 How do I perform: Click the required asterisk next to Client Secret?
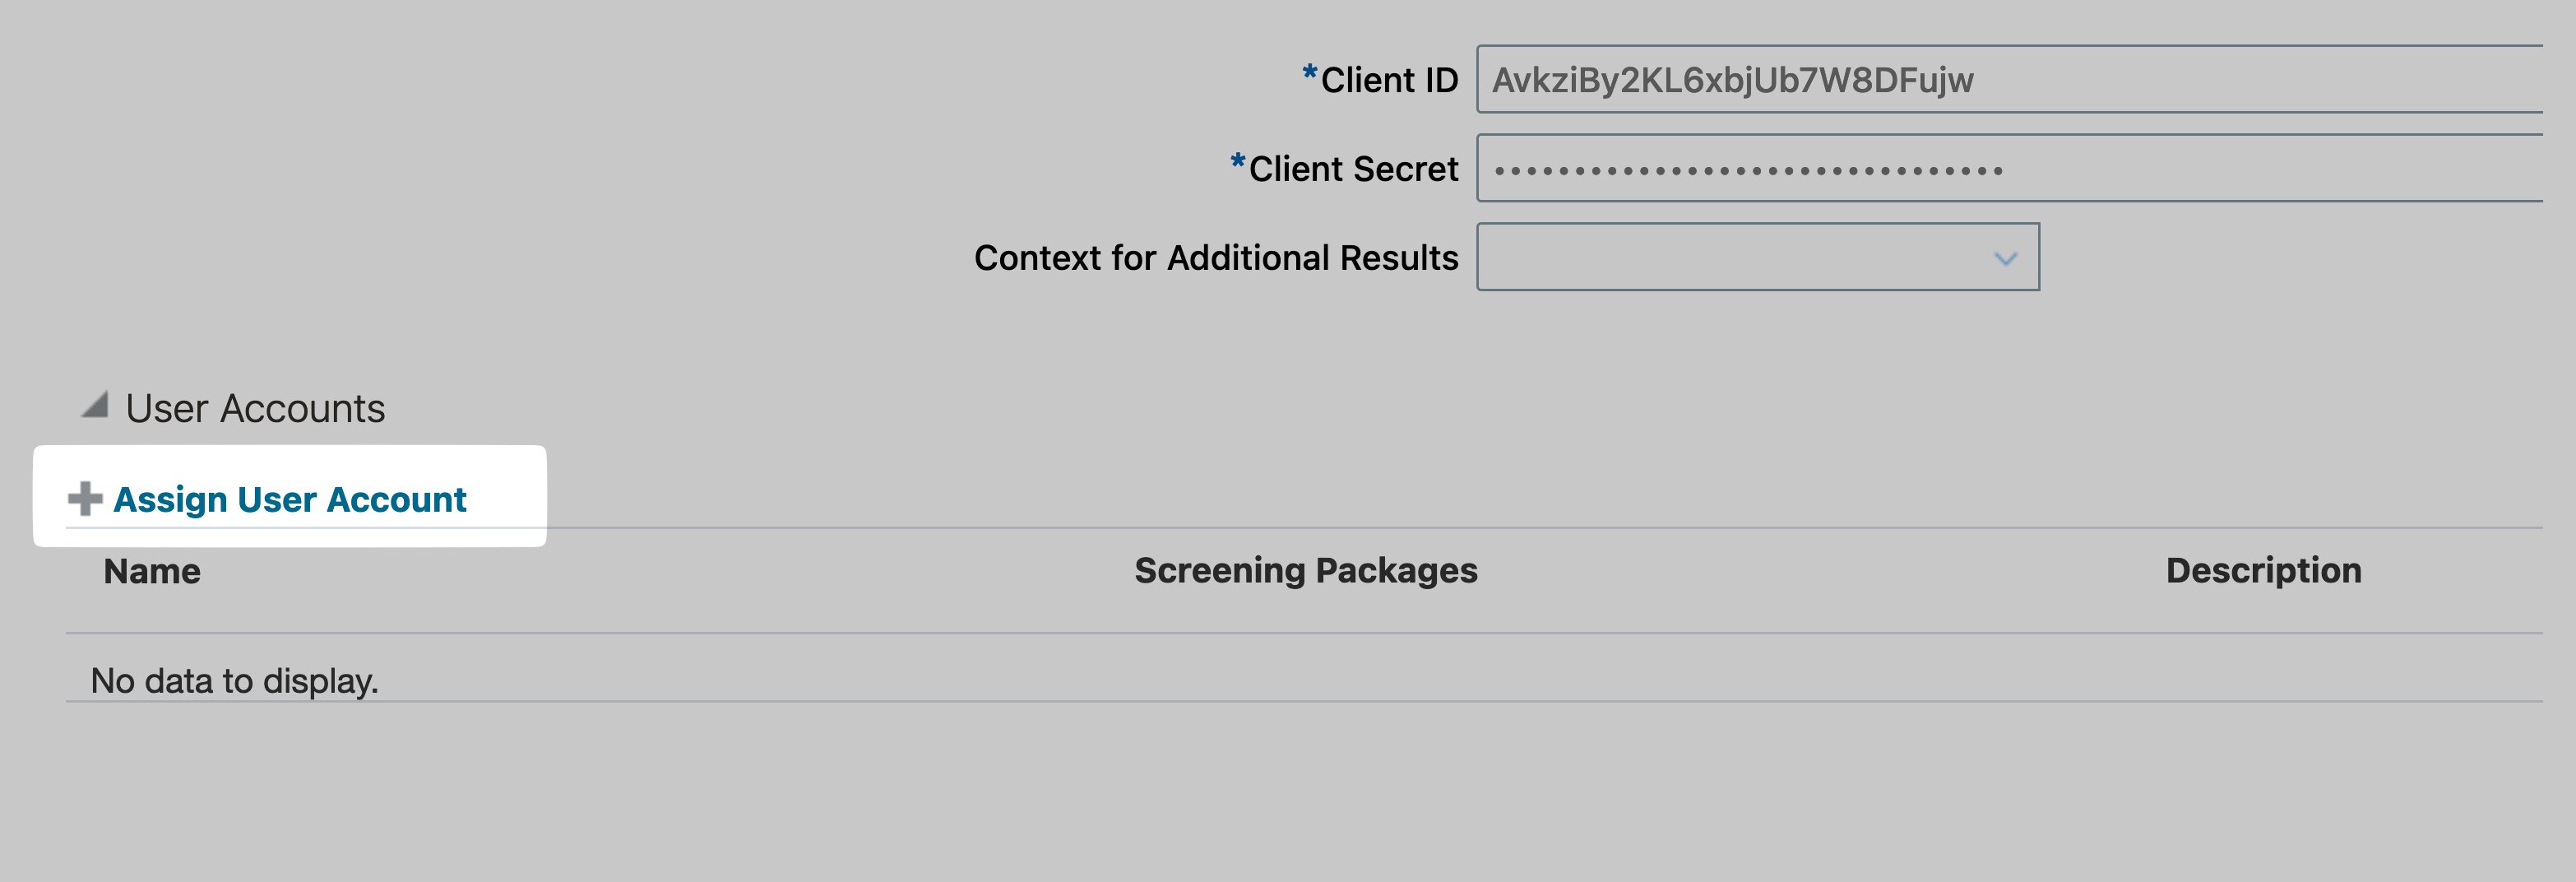(x=1237, y=162)
